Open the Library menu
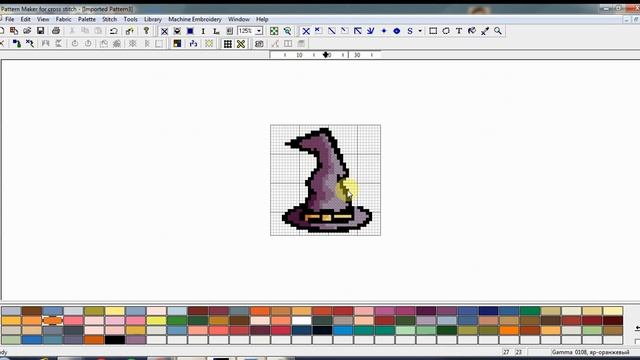 (x=153, y=19)
